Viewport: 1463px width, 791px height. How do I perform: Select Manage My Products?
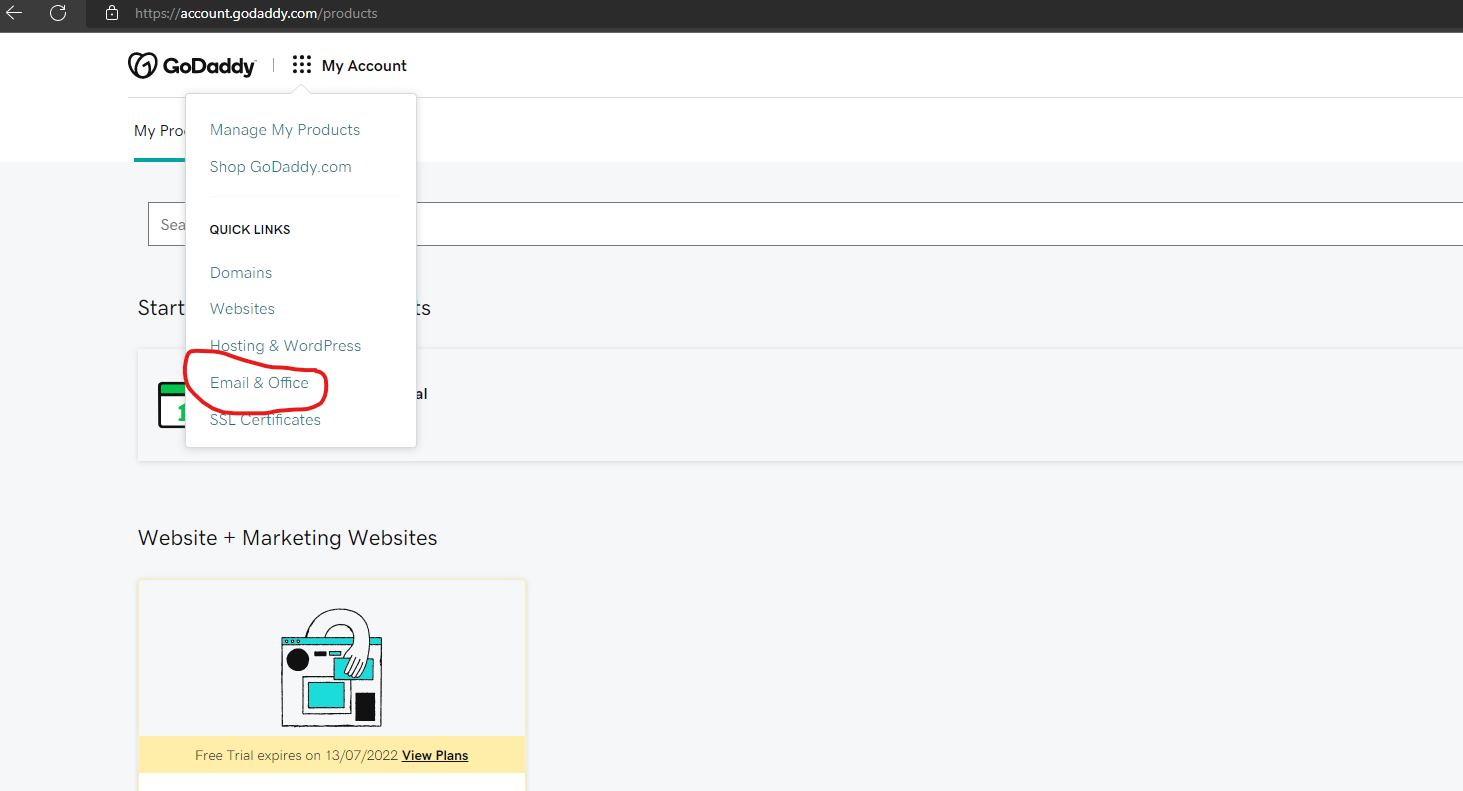(x=285, y=130)
